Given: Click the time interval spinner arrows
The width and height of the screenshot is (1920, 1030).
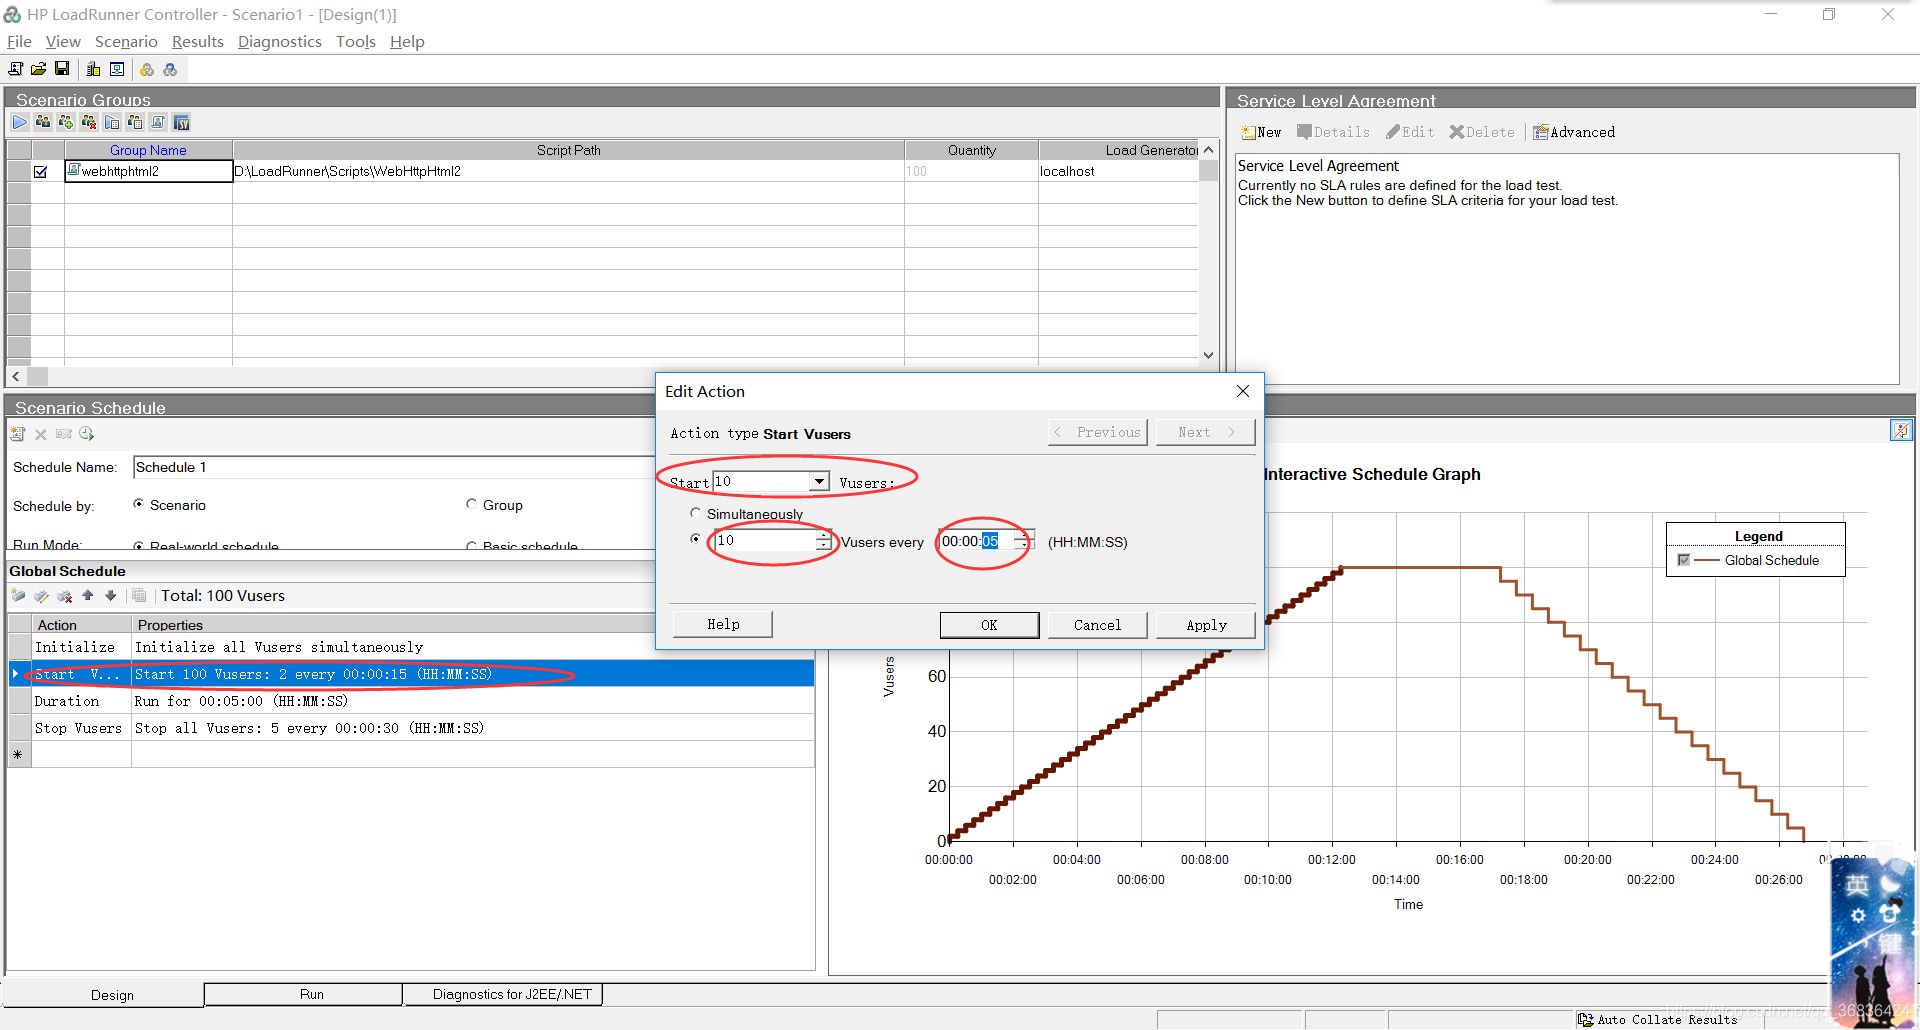Looking at the screenshot, I should pos(1023,541).
